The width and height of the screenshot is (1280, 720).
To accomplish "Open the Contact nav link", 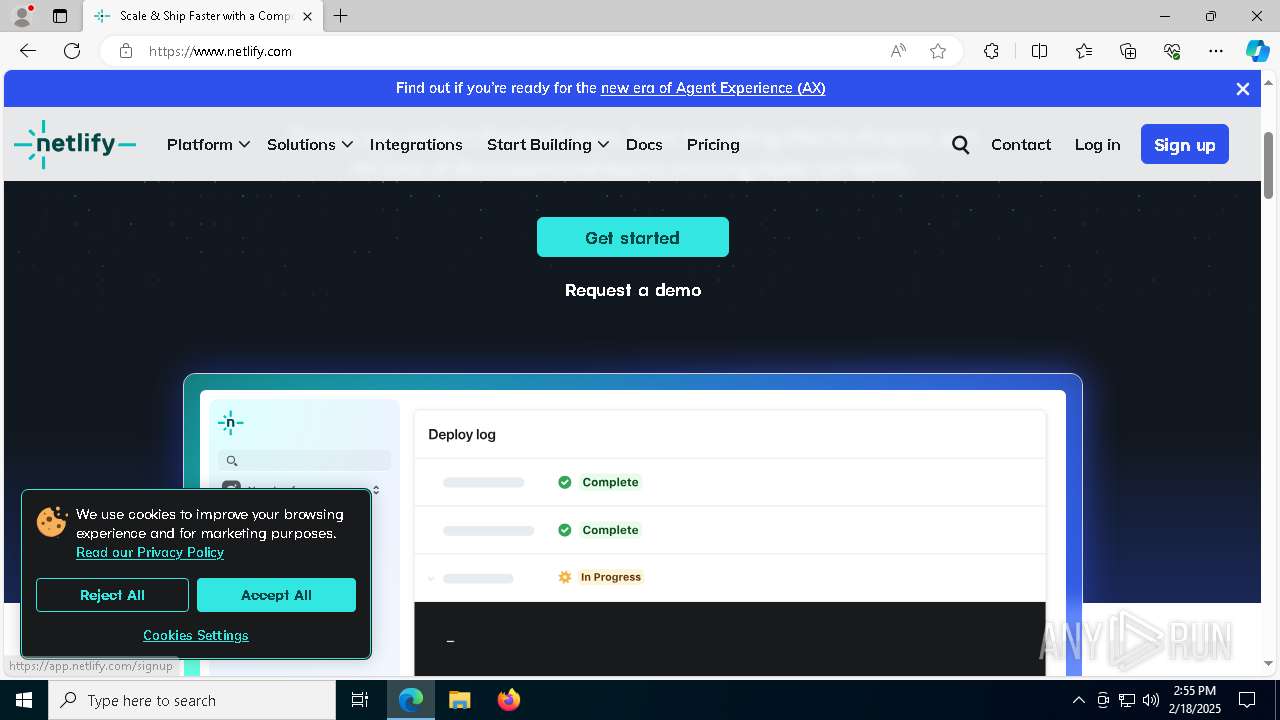I will coord(1021,145).
